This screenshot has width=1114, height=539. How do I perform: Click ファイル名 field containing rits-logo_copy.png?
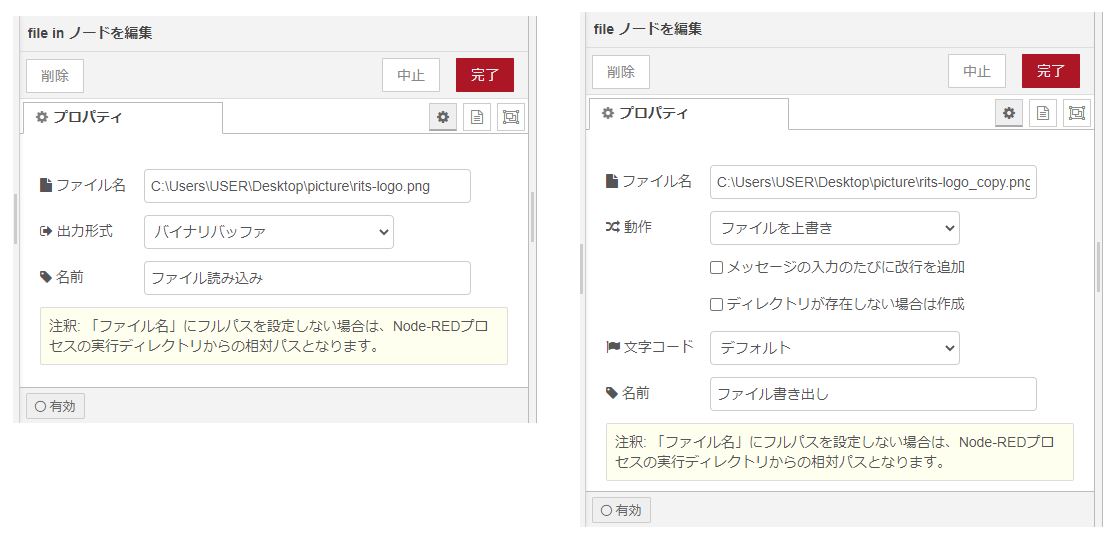pyautogui.click(x=872, y=182)
